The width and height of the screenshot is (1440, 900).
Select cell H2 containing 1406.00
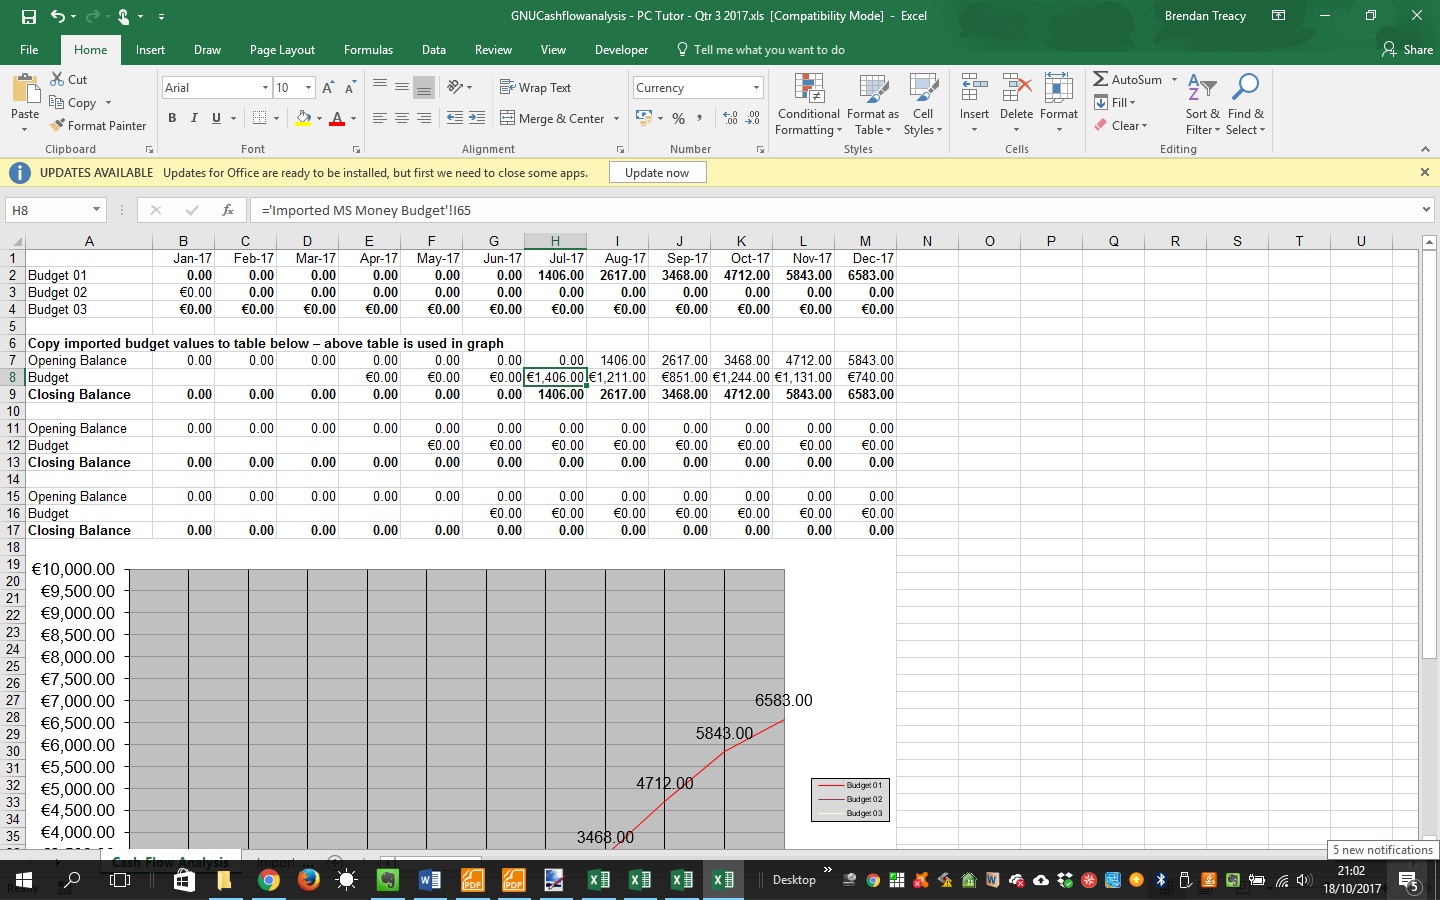555,275
